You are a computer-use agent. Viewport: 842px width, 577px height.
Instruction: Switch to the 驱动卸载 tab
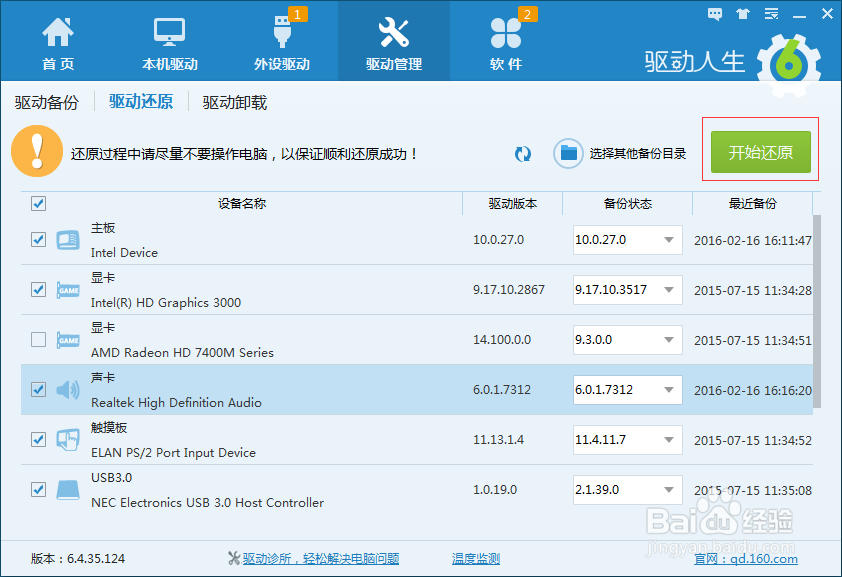pyautogui.click(x=235, y=102)
